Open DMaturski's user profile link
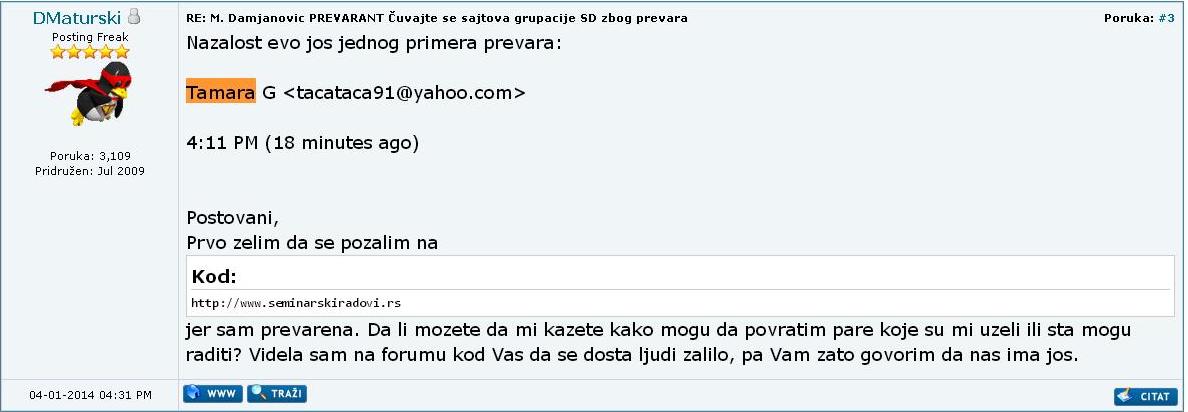1188x412 pixels. pyautogui.click(x=77, y=17)
